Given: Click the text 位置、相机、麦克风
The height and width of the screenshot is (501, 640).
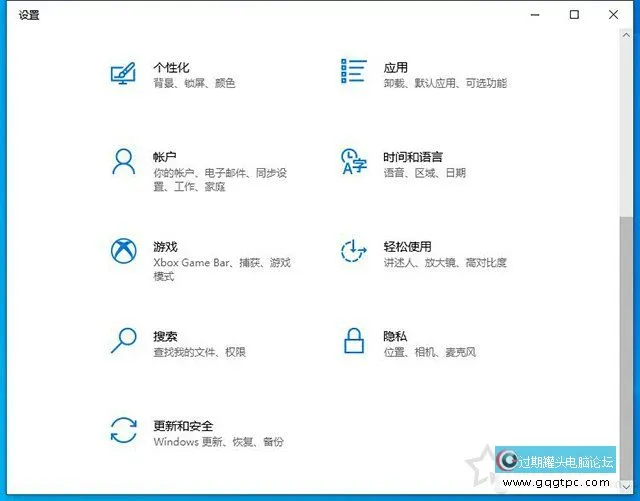Looking at the screenshot, I should (x=430, y=352).
